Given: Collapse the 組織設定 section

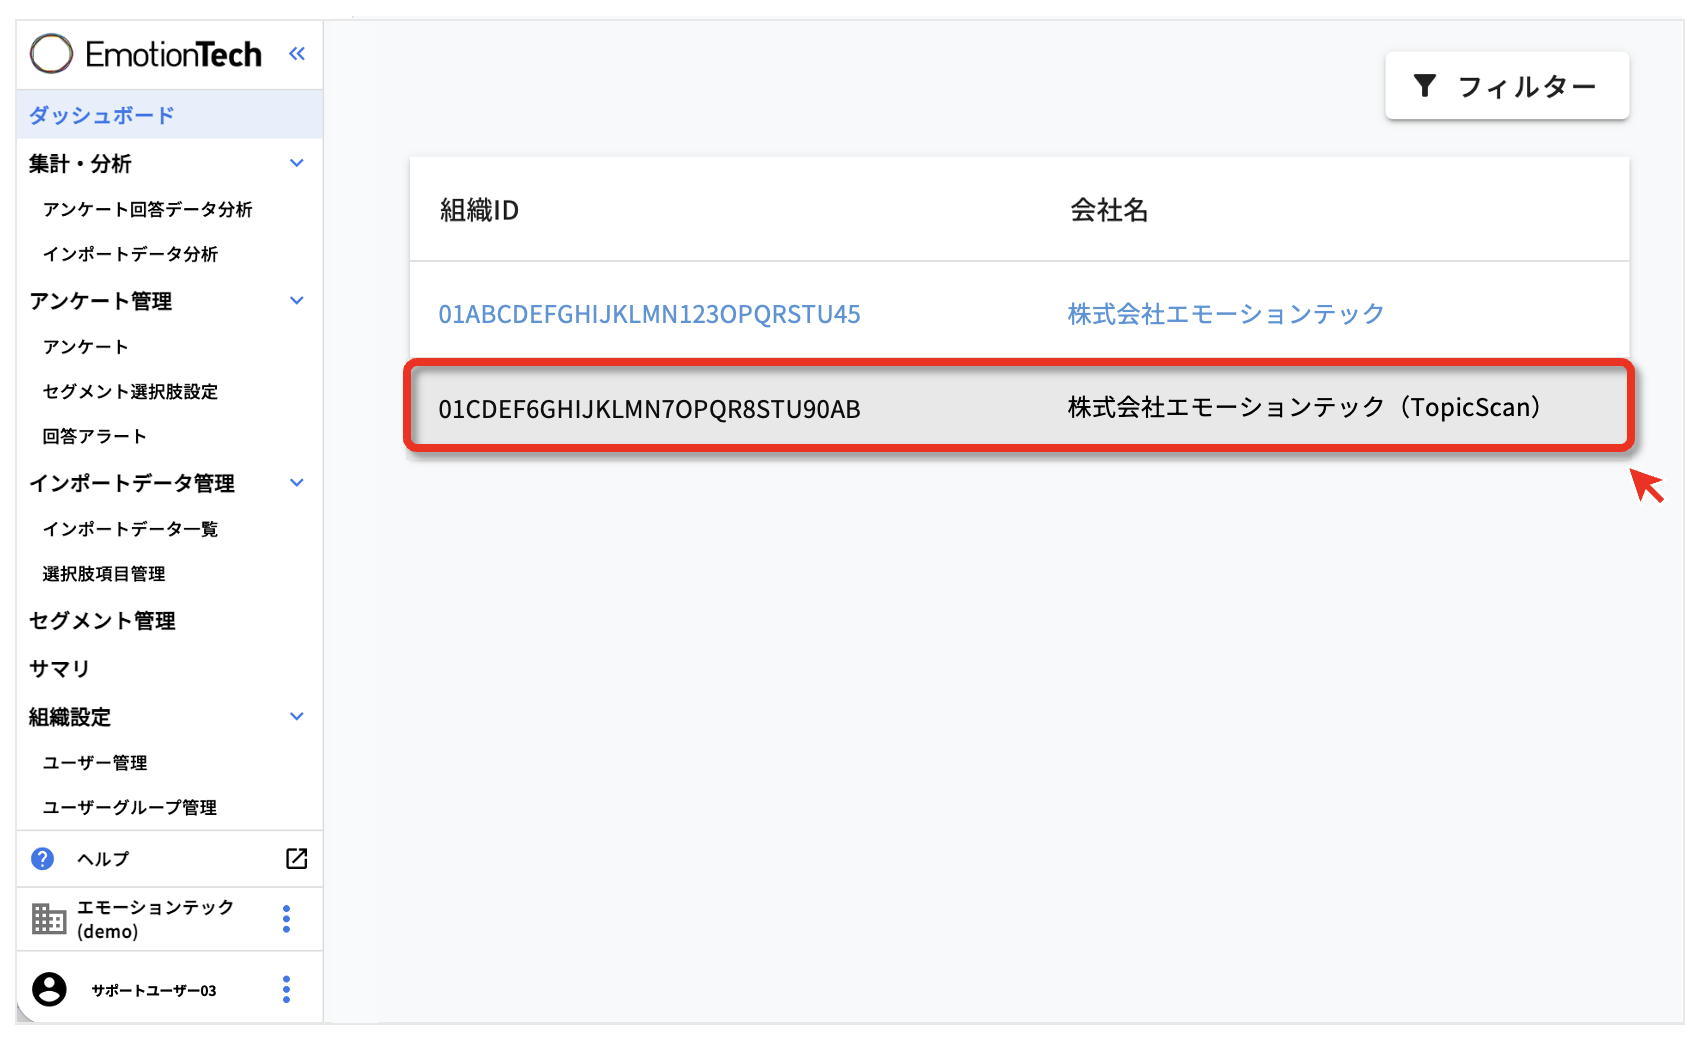Looking at the screenshot, I should tap(296, 717).
